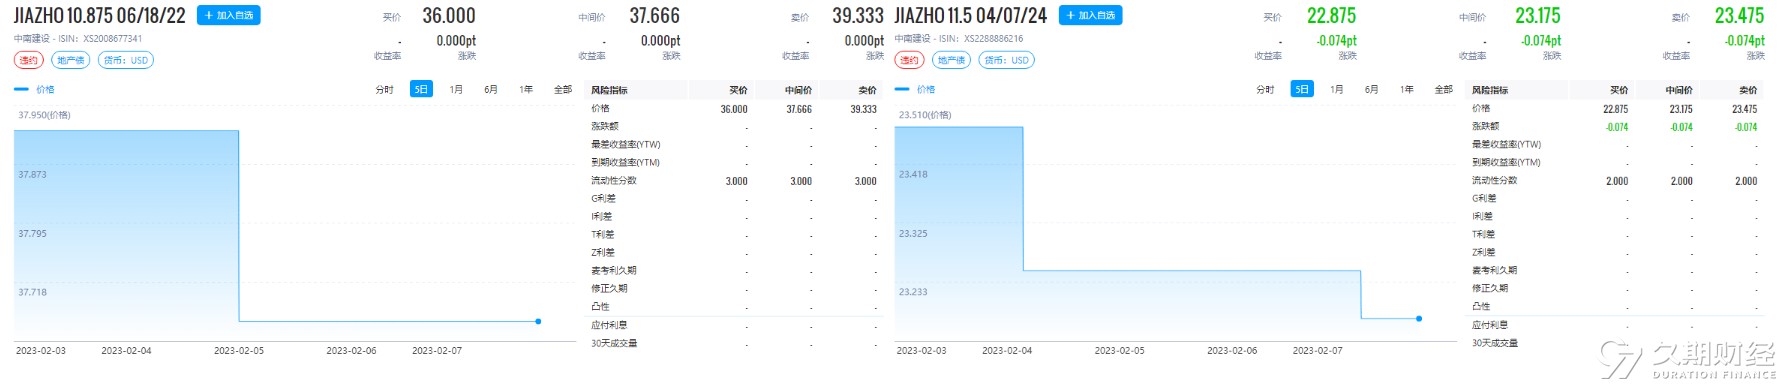Select 全部 range on JIAZHO 10.875 chart
Image resolution: width=1781 pixels, height=384 pixels.
pyautogui.click(x=563, y=89)
